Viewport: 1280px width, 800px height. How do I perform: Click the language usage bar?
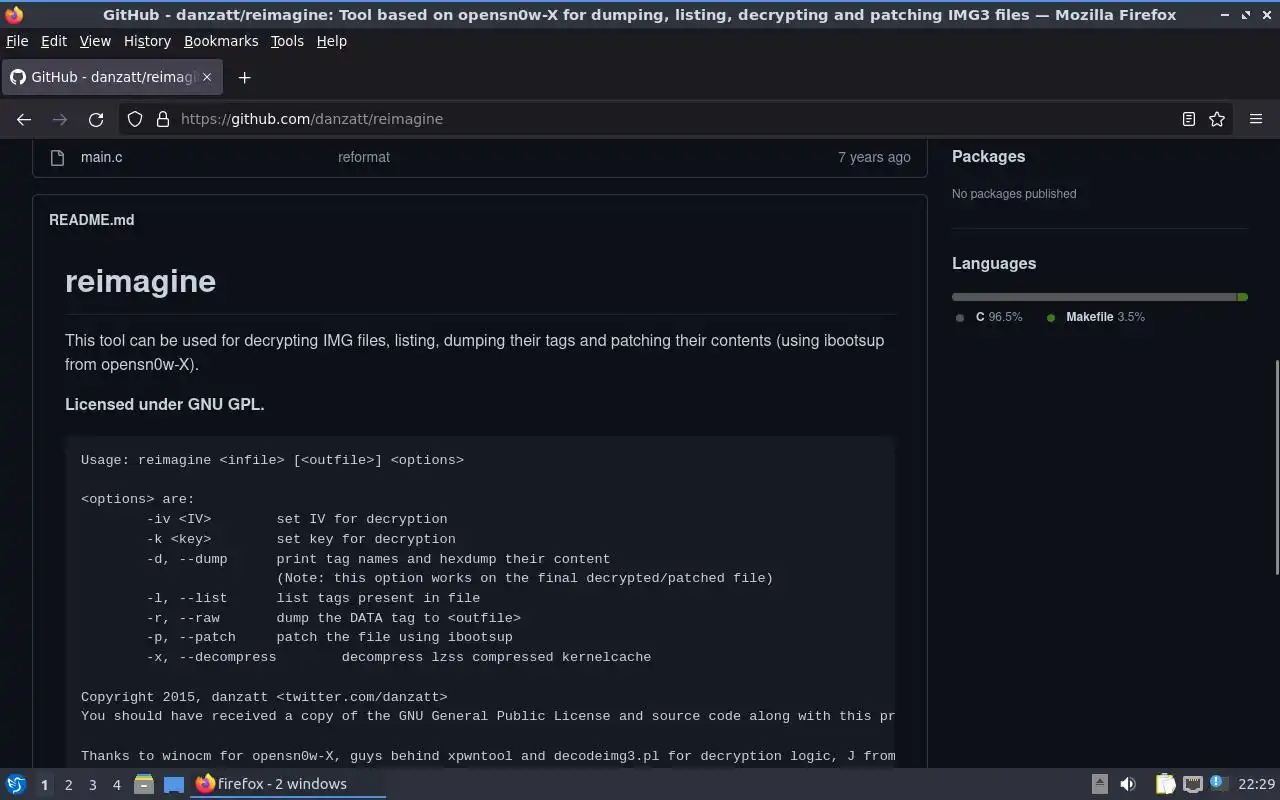tap(1100, 297)
